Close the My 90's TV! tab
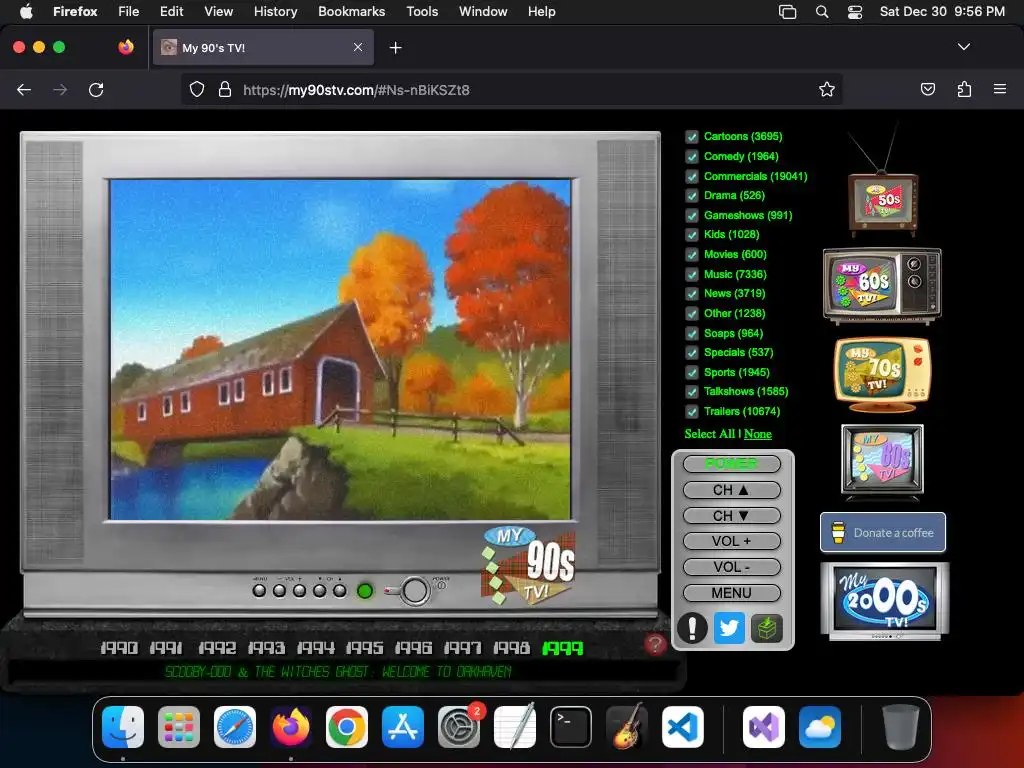The width and height of the screenshot is (1024, 768). [x=358, y=47]
